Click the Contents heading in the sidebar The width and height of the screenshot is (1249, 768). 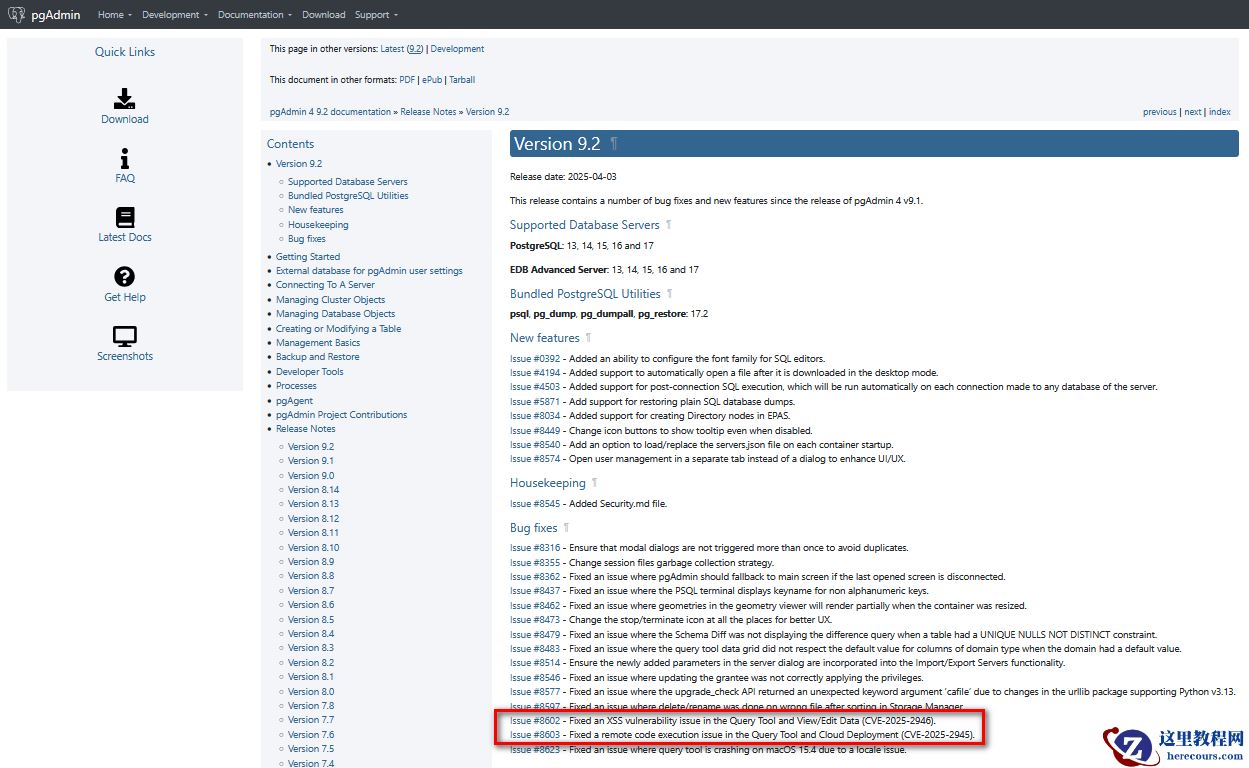[x=290, y=144]
